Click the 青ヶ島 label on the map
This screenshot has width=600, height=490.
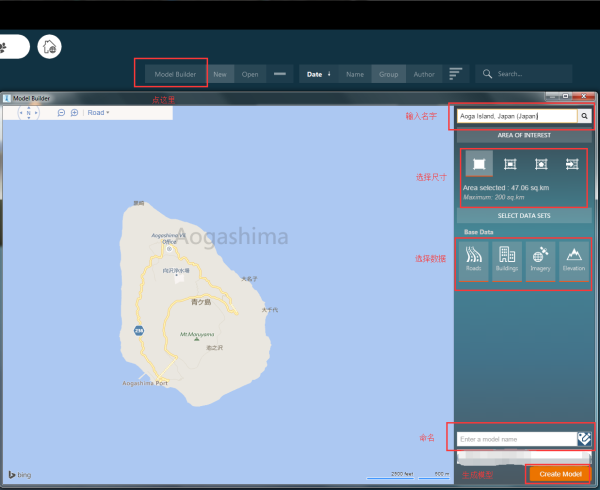tap(201, 302)
